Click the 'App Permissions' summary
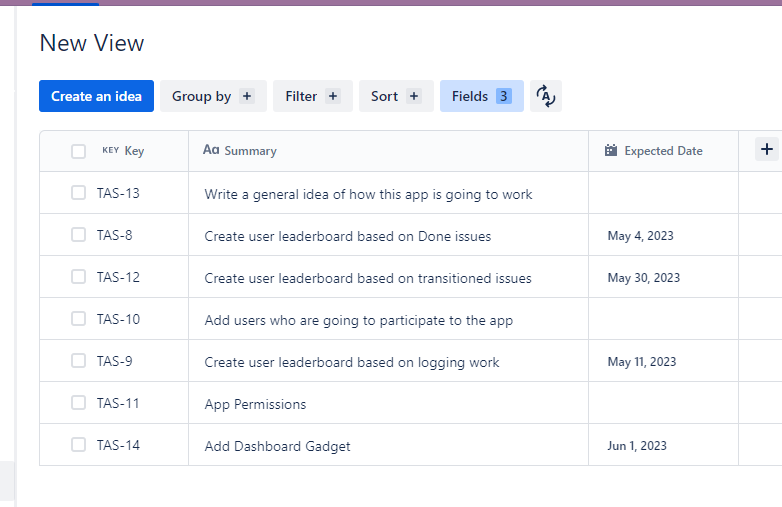Screen dimensions: 782x507 point(255,404)
